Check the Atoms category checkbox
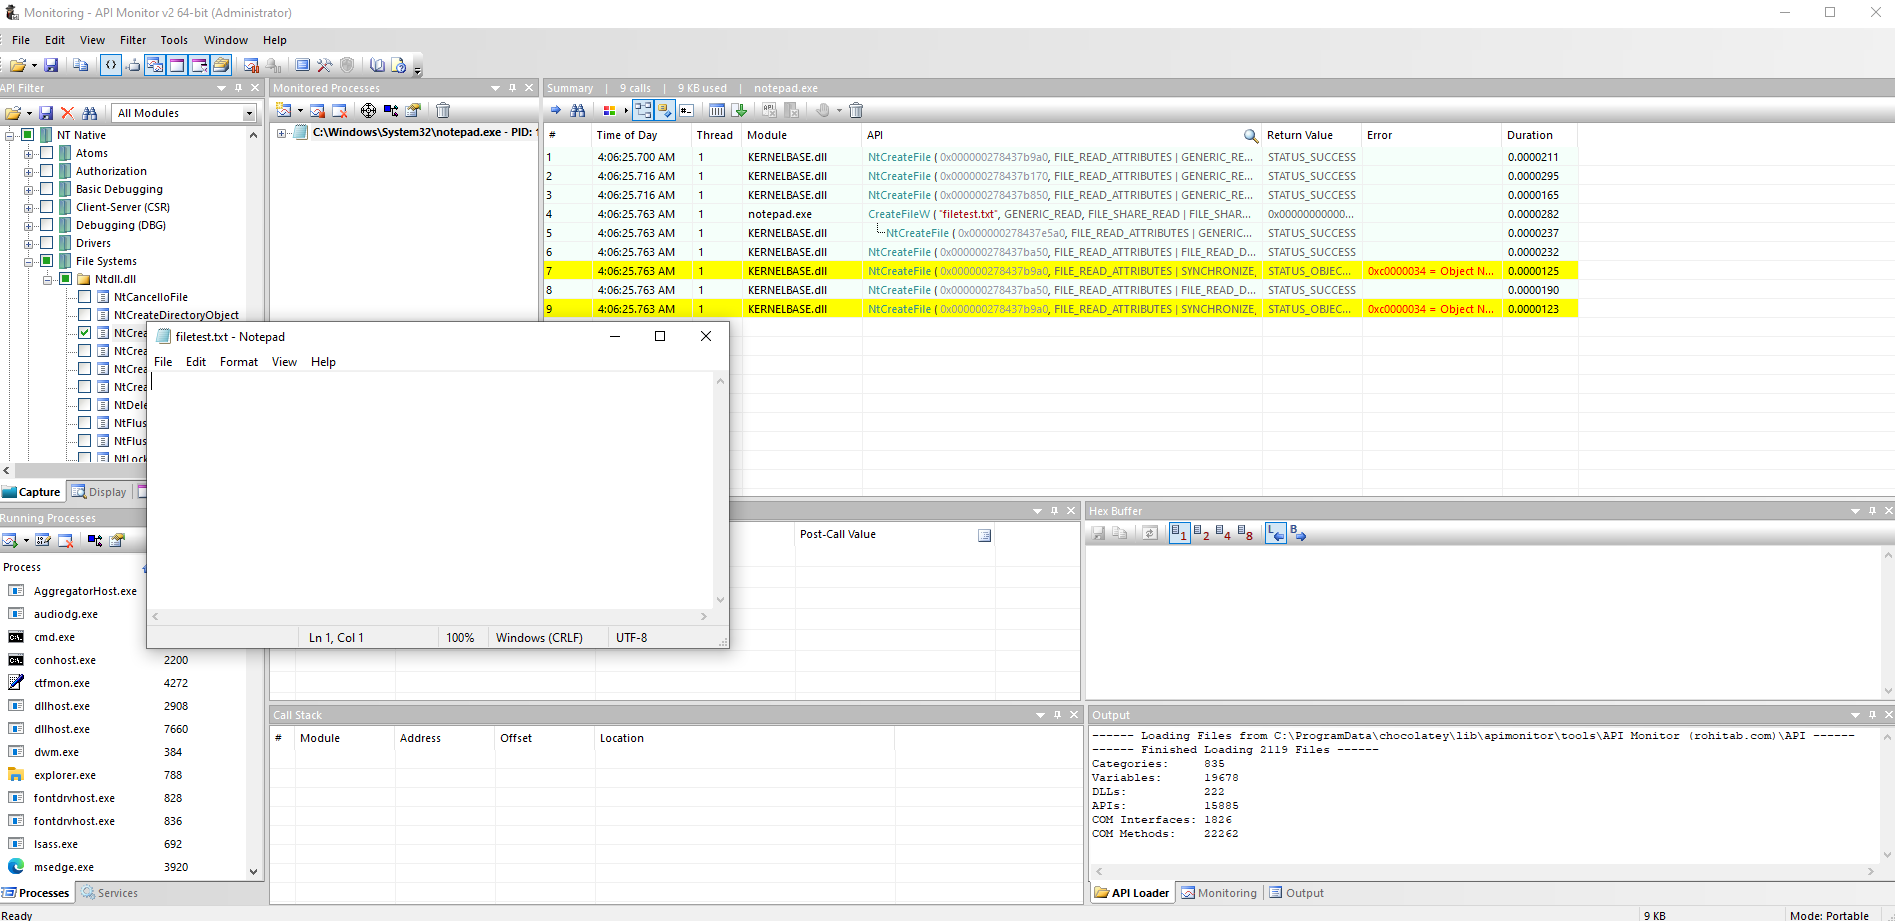 coord(46,153)
